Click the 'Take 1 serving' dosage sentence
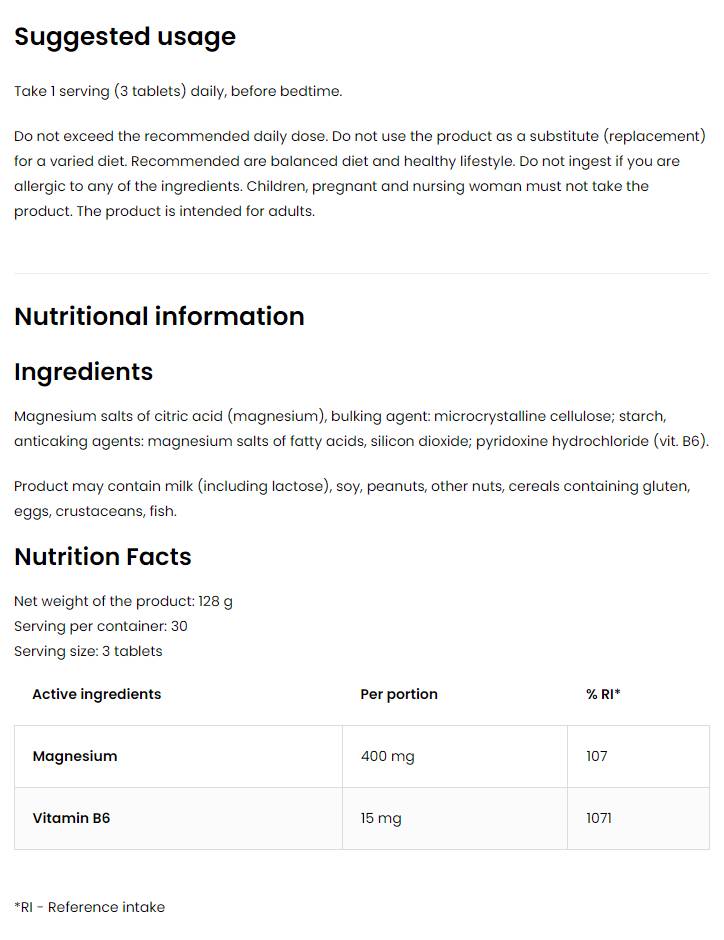This screenshot has width=724, height=940. (178, 91)
